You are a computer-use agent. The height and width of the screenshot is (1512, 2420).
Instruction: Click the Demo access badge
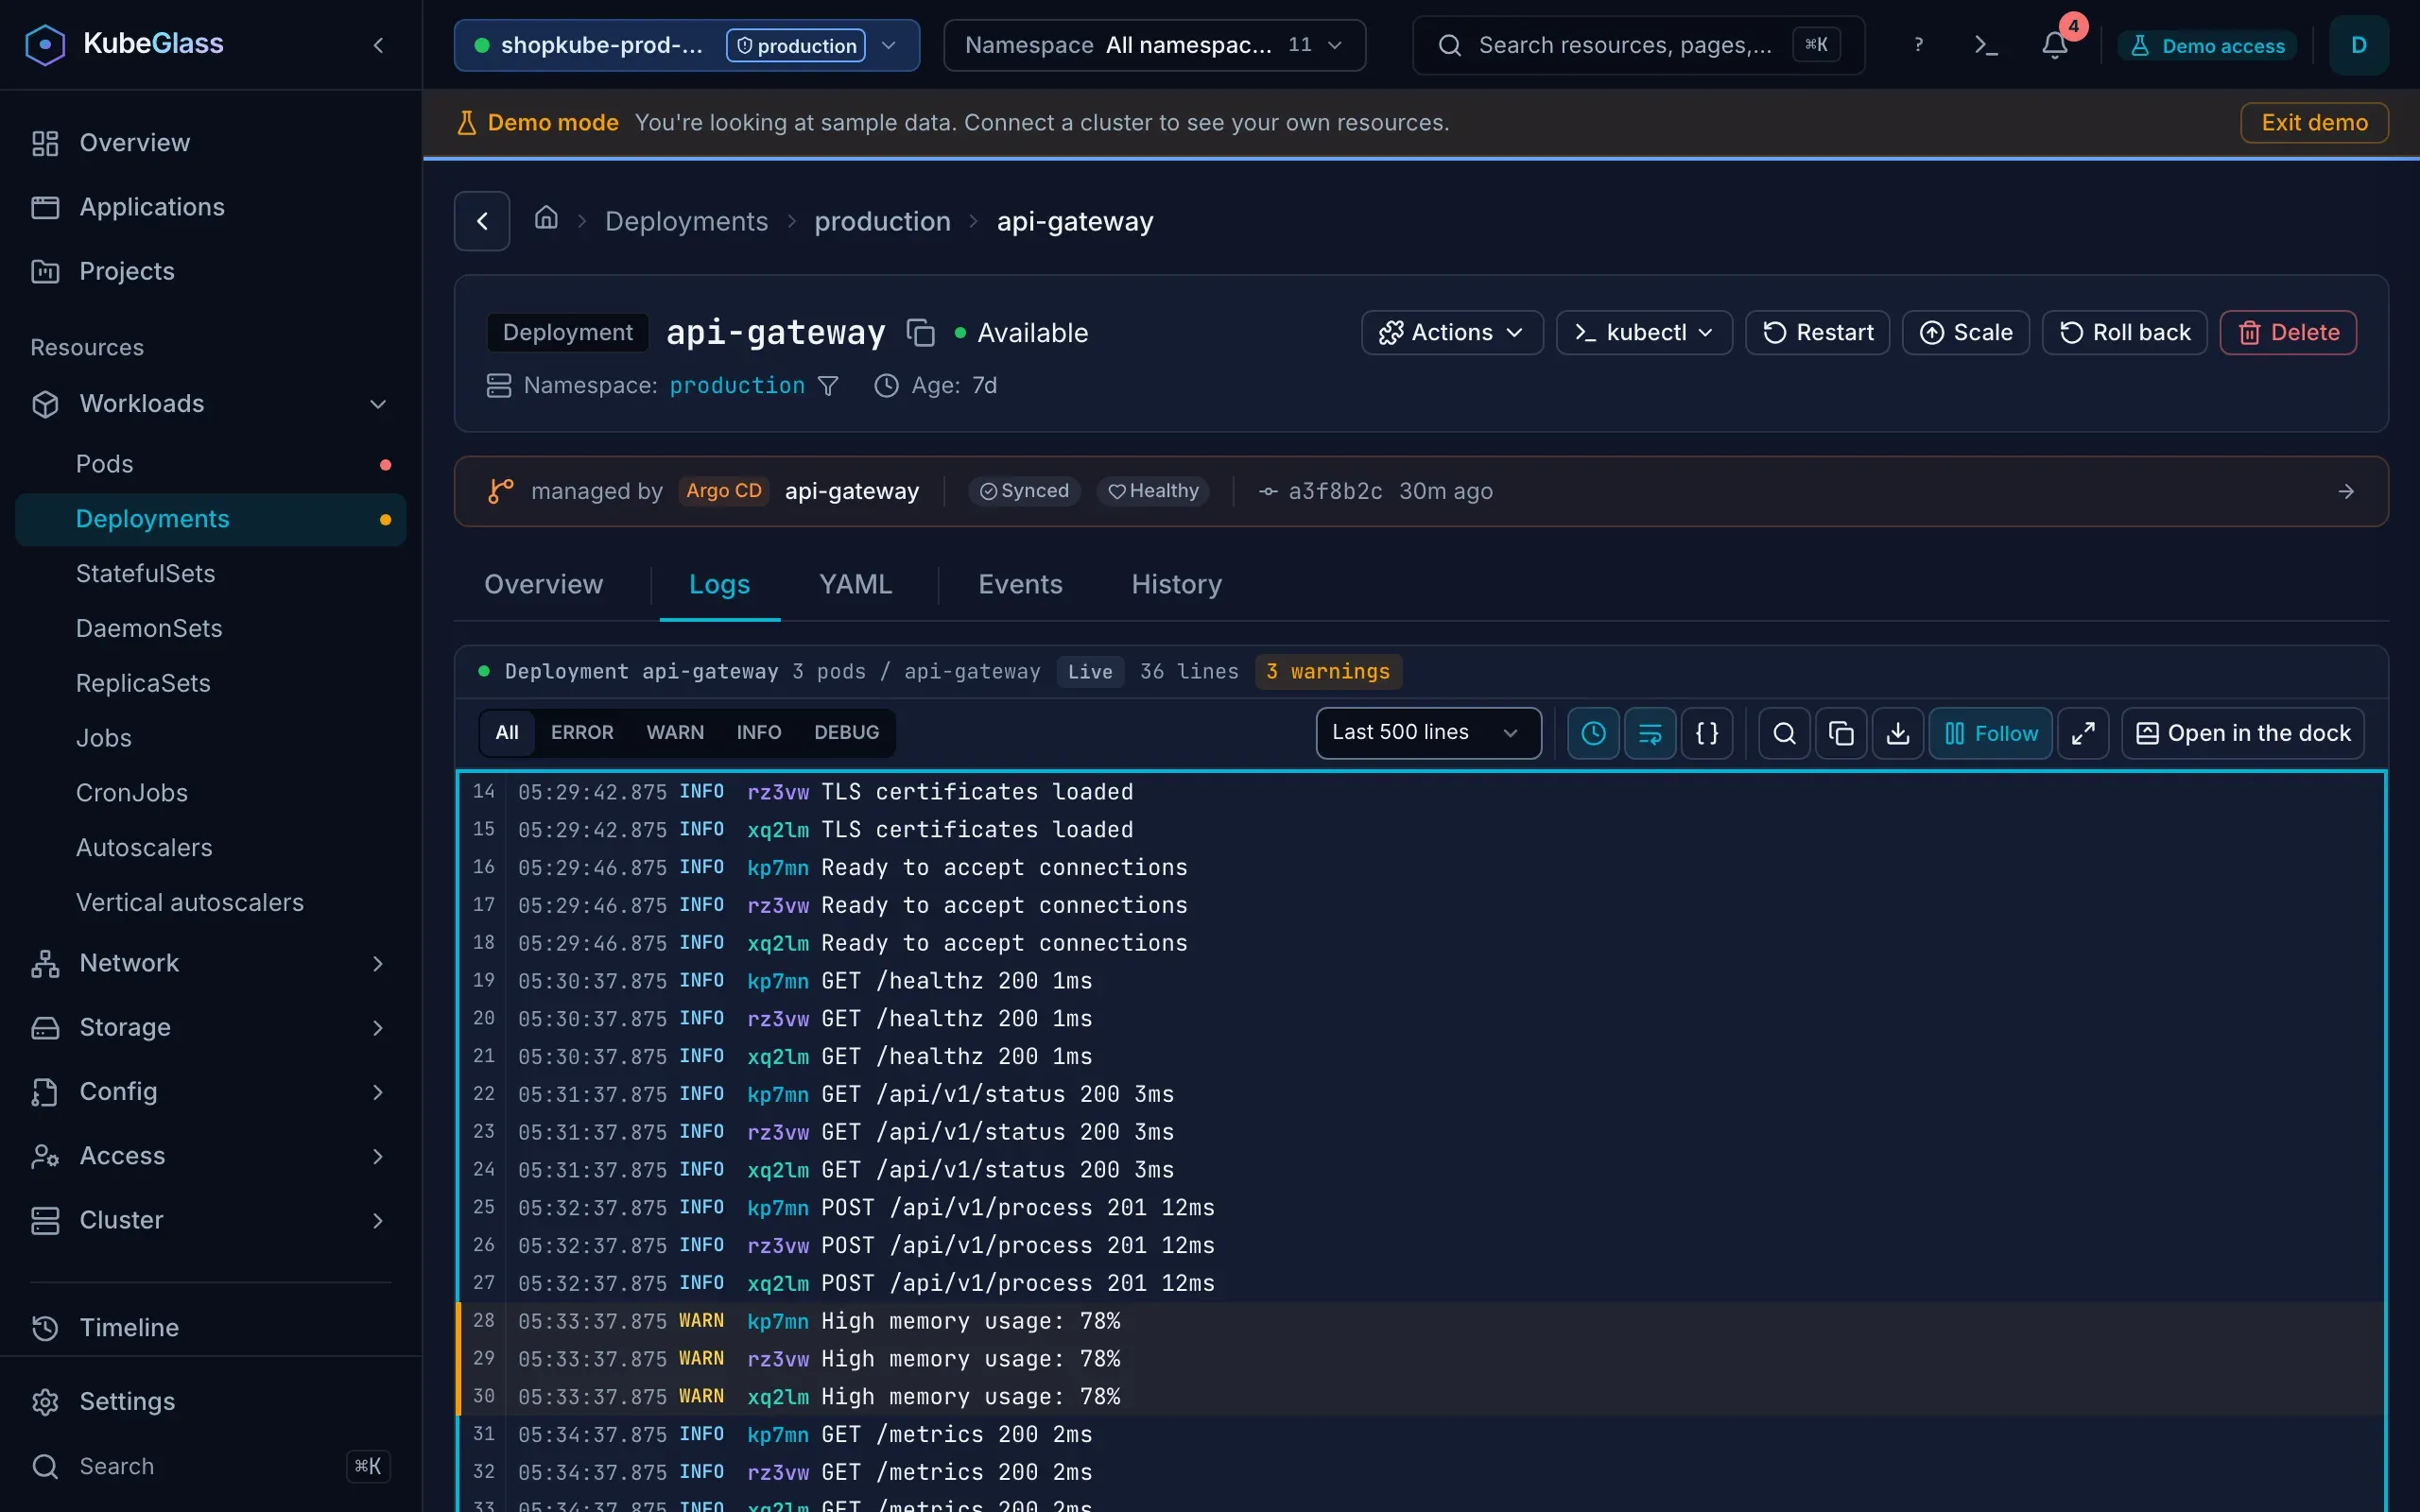tap(2208, 45)
